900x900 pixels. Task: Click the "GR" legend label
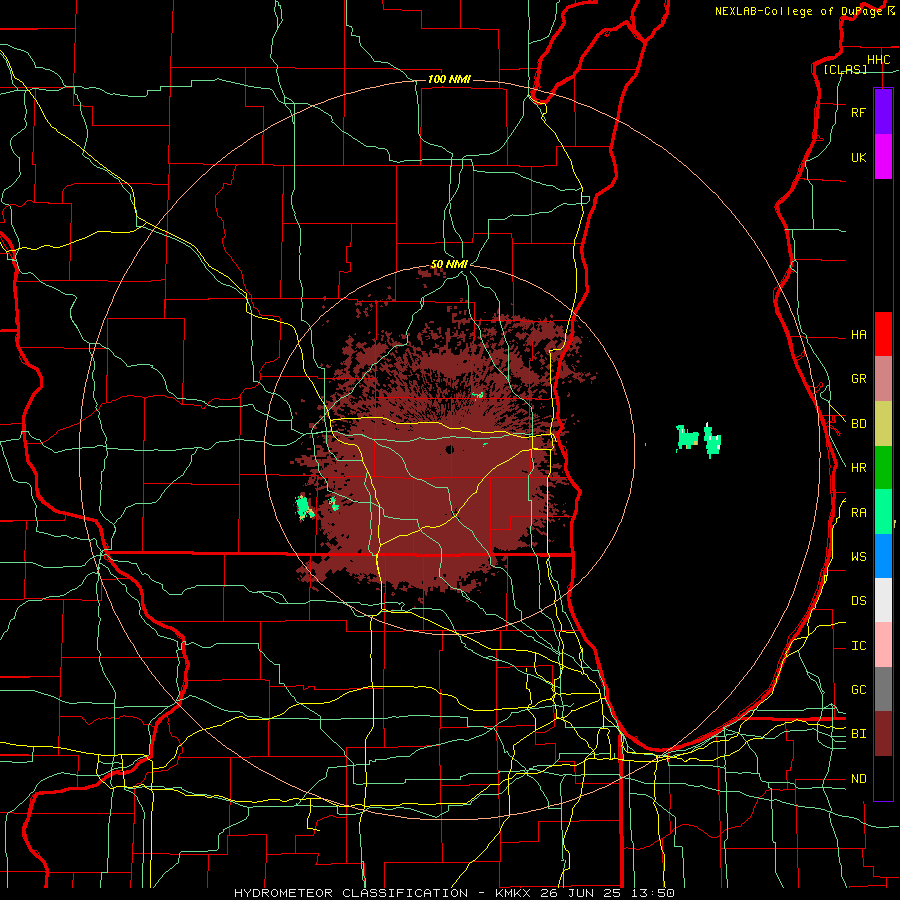tap(858, 379)
